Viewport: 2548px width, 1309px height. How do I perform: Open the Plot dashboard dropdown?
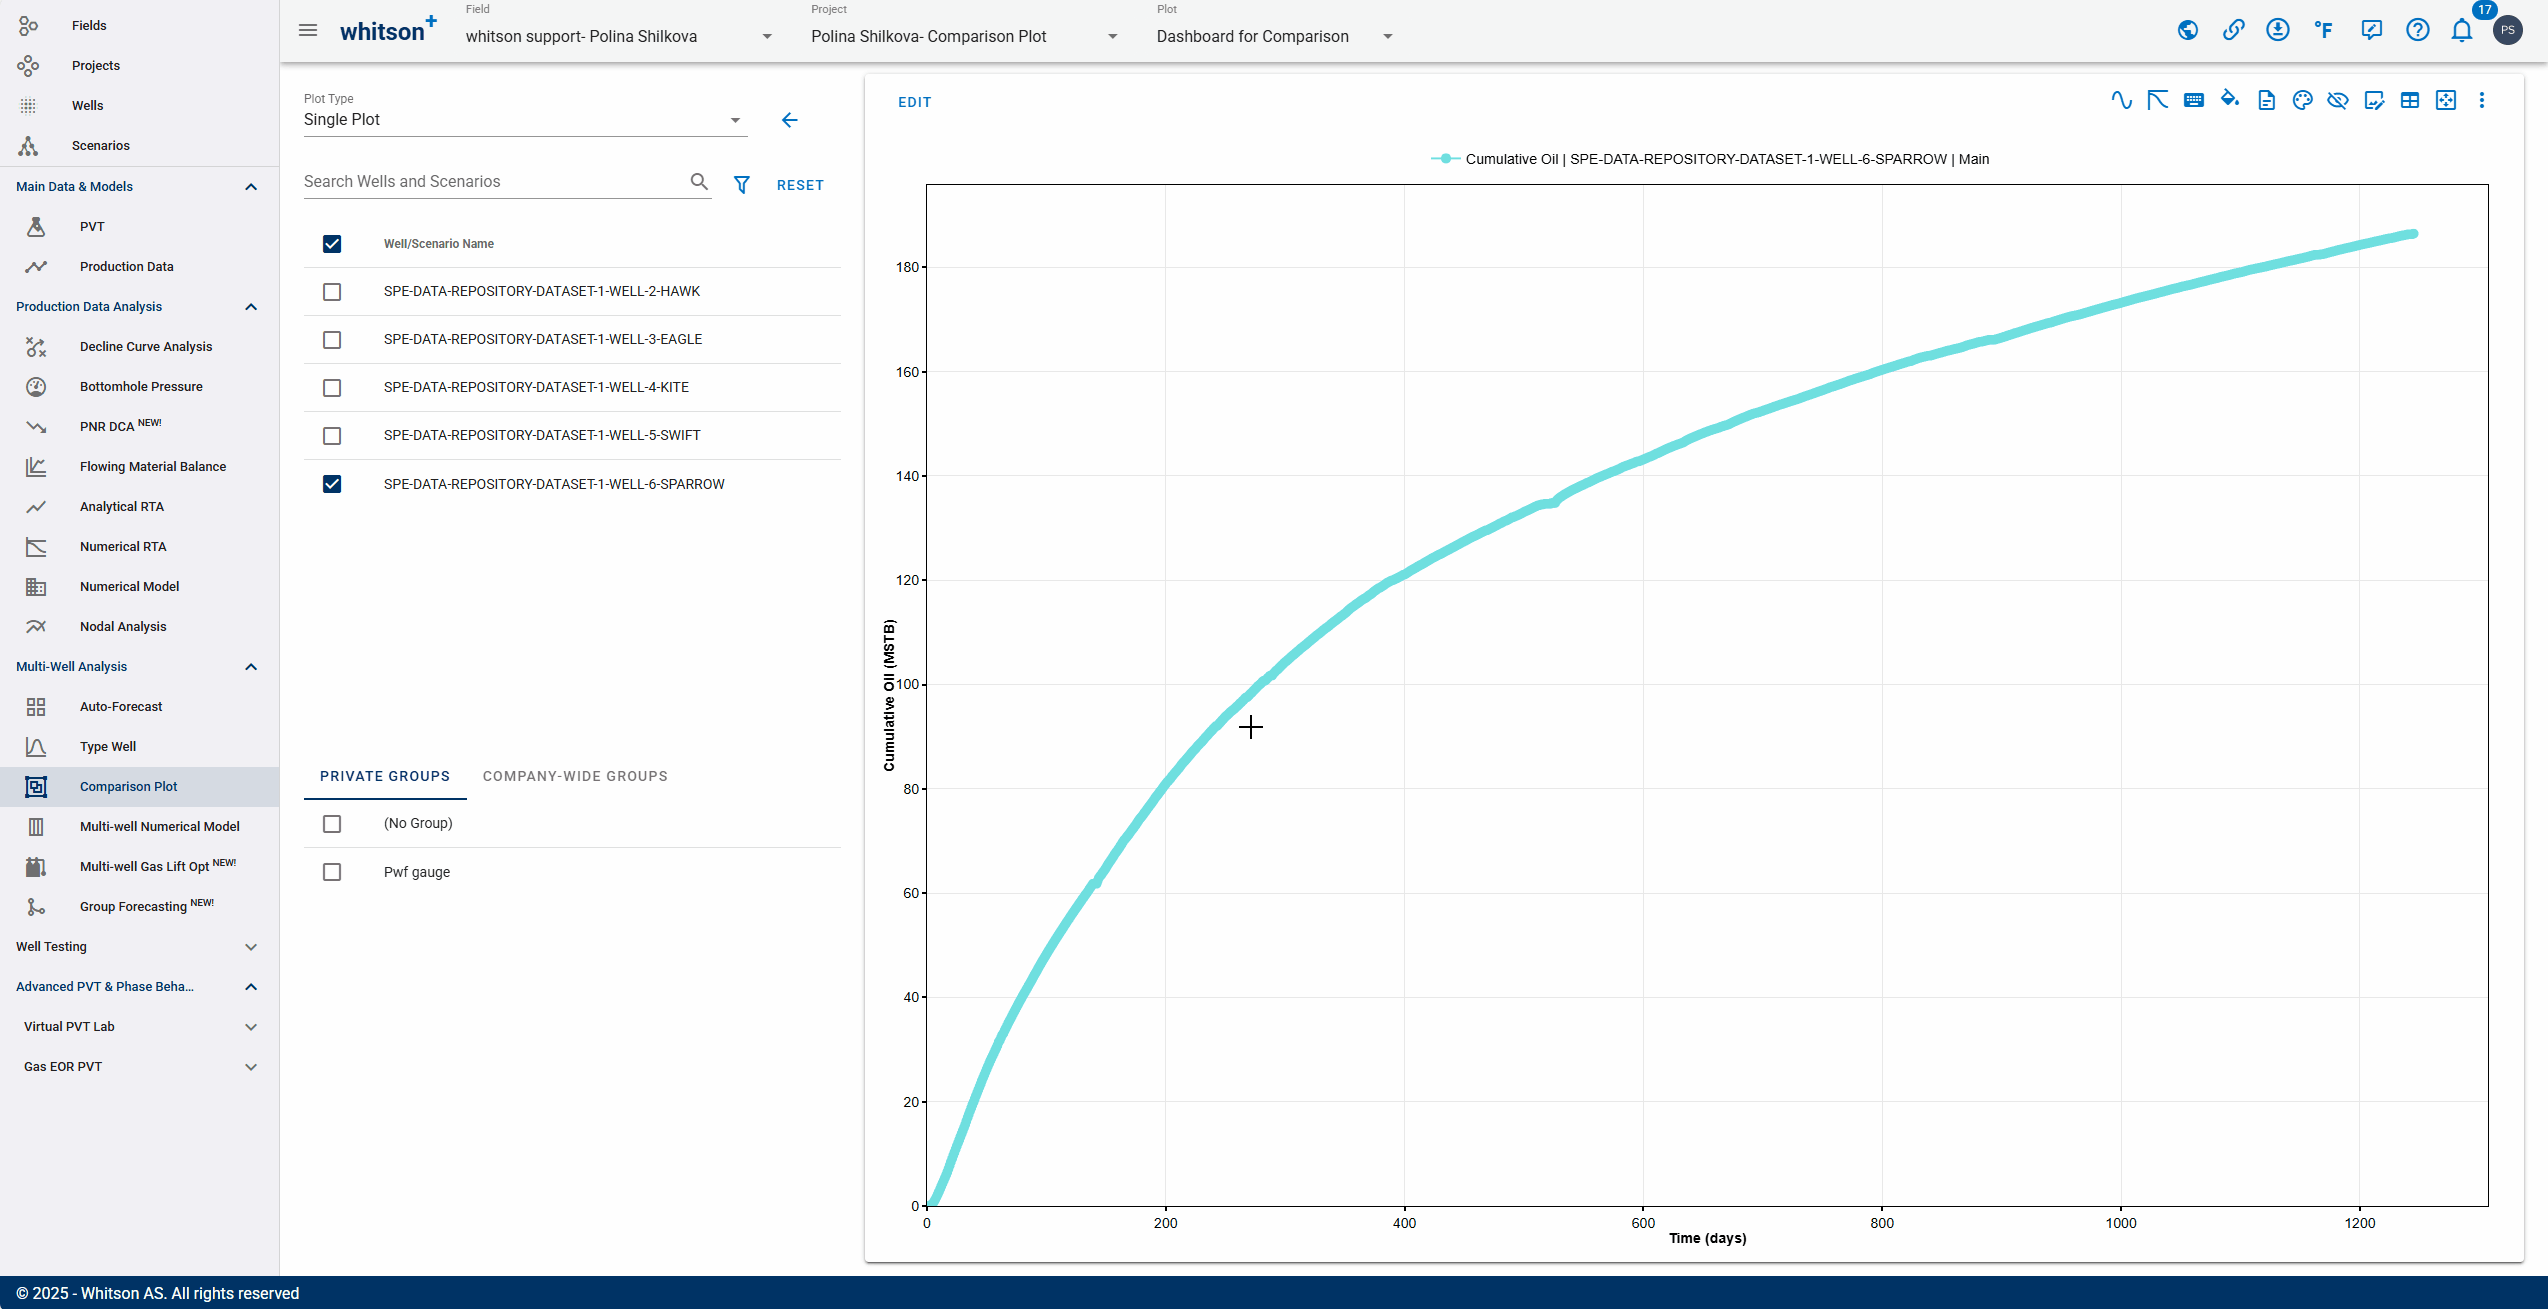tap(1275, 36)
